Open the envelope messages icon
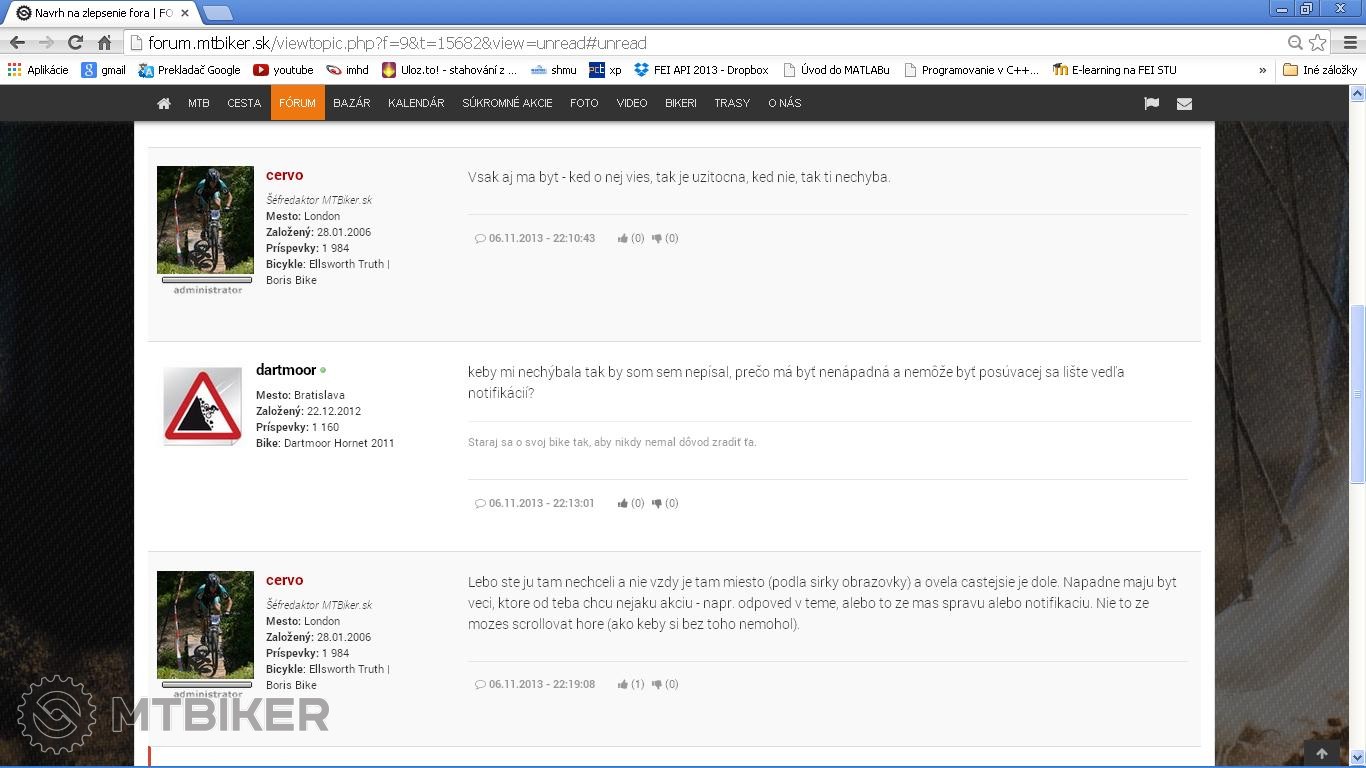Viewport: 1366px width, 768px height. pos(1184,103)
